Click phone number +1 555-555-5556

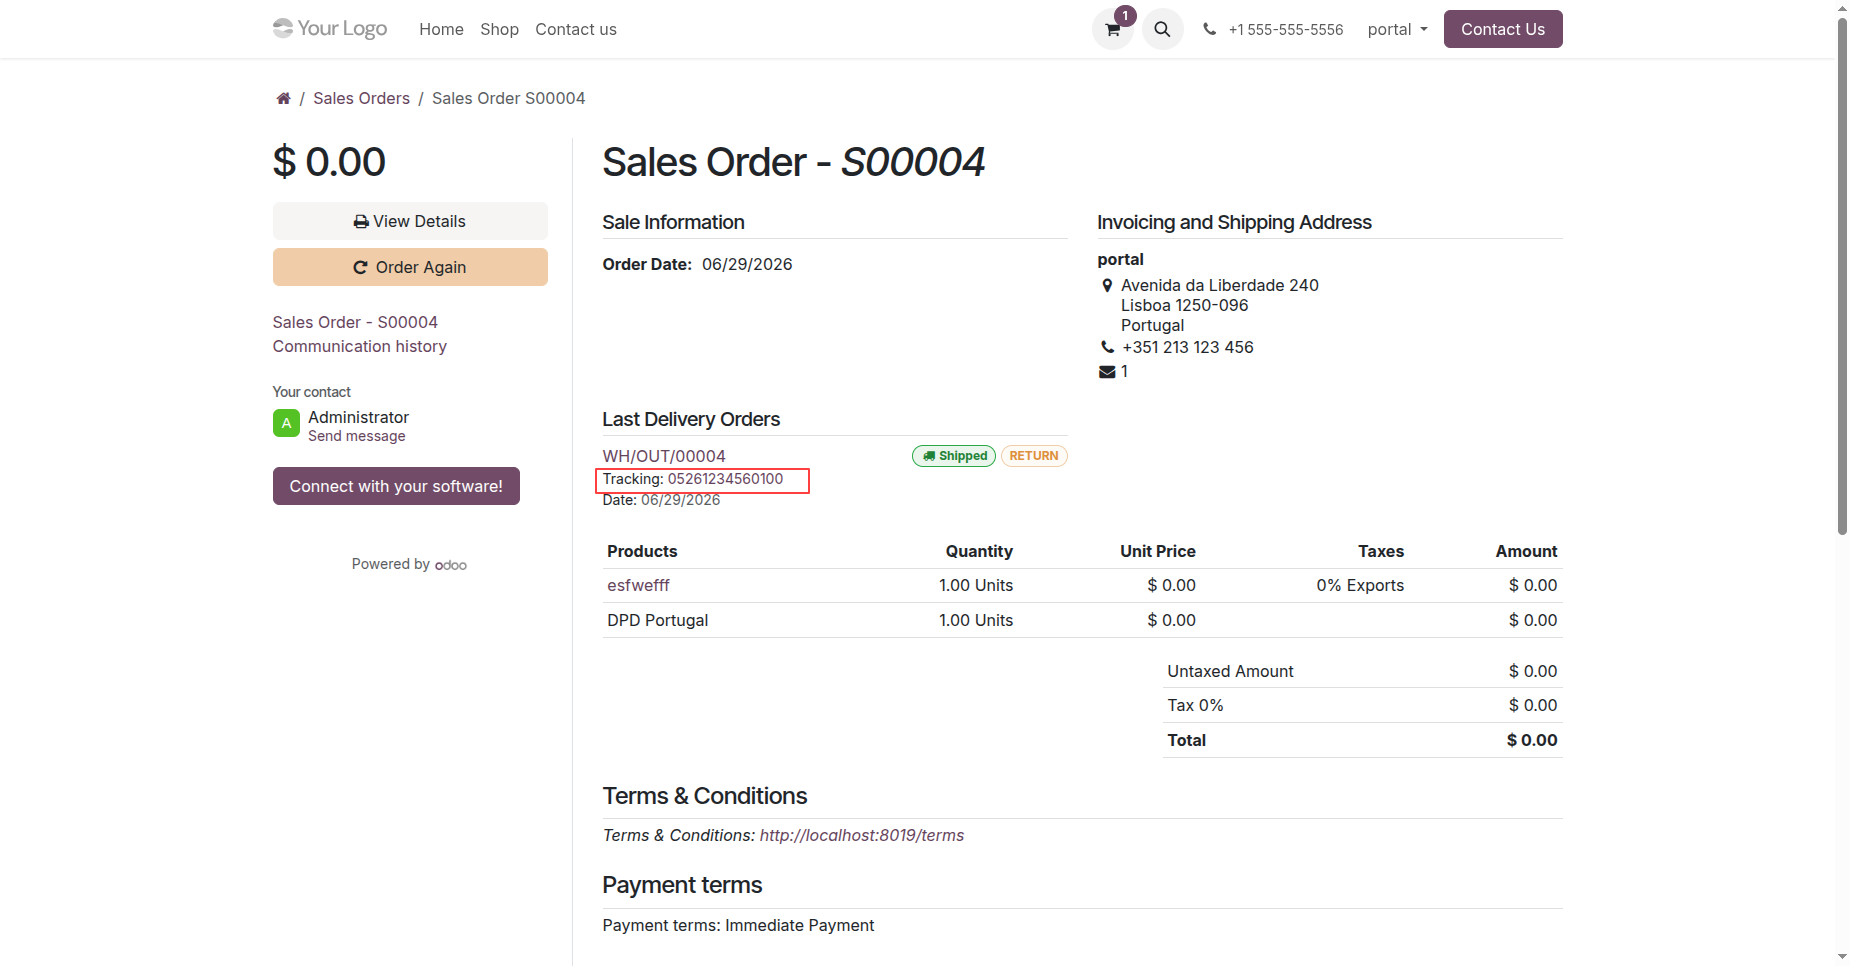pos(1285,29)
